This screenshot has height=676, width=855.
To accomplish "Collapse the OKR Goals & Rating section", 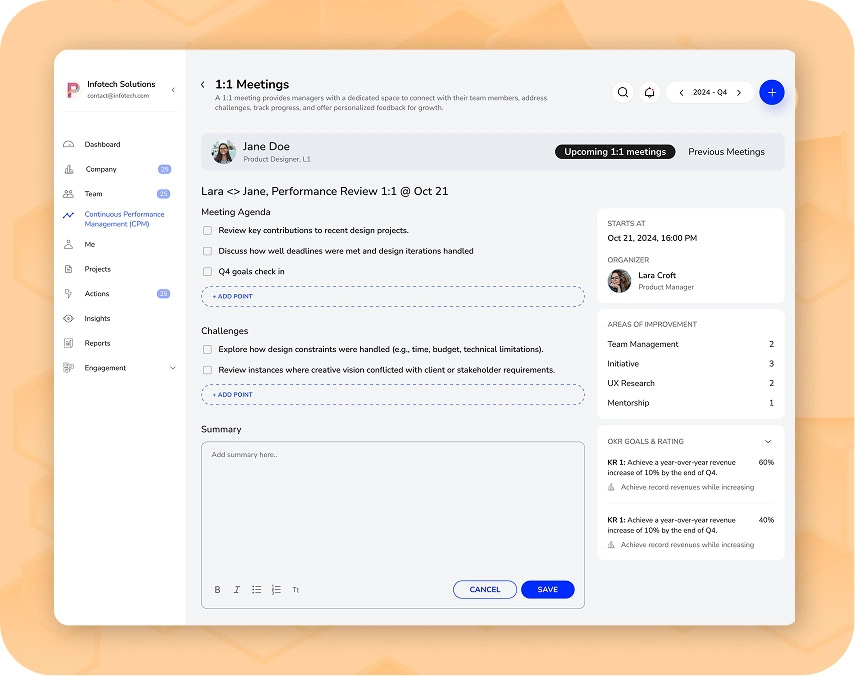I will (x=768, y=441).
